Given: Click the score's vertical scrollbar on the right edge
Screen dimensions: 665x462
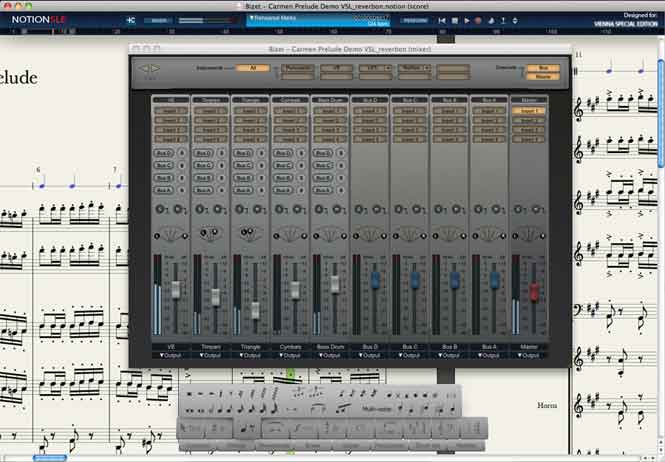Looking at the screenshot, I should (x=661, y=113).
